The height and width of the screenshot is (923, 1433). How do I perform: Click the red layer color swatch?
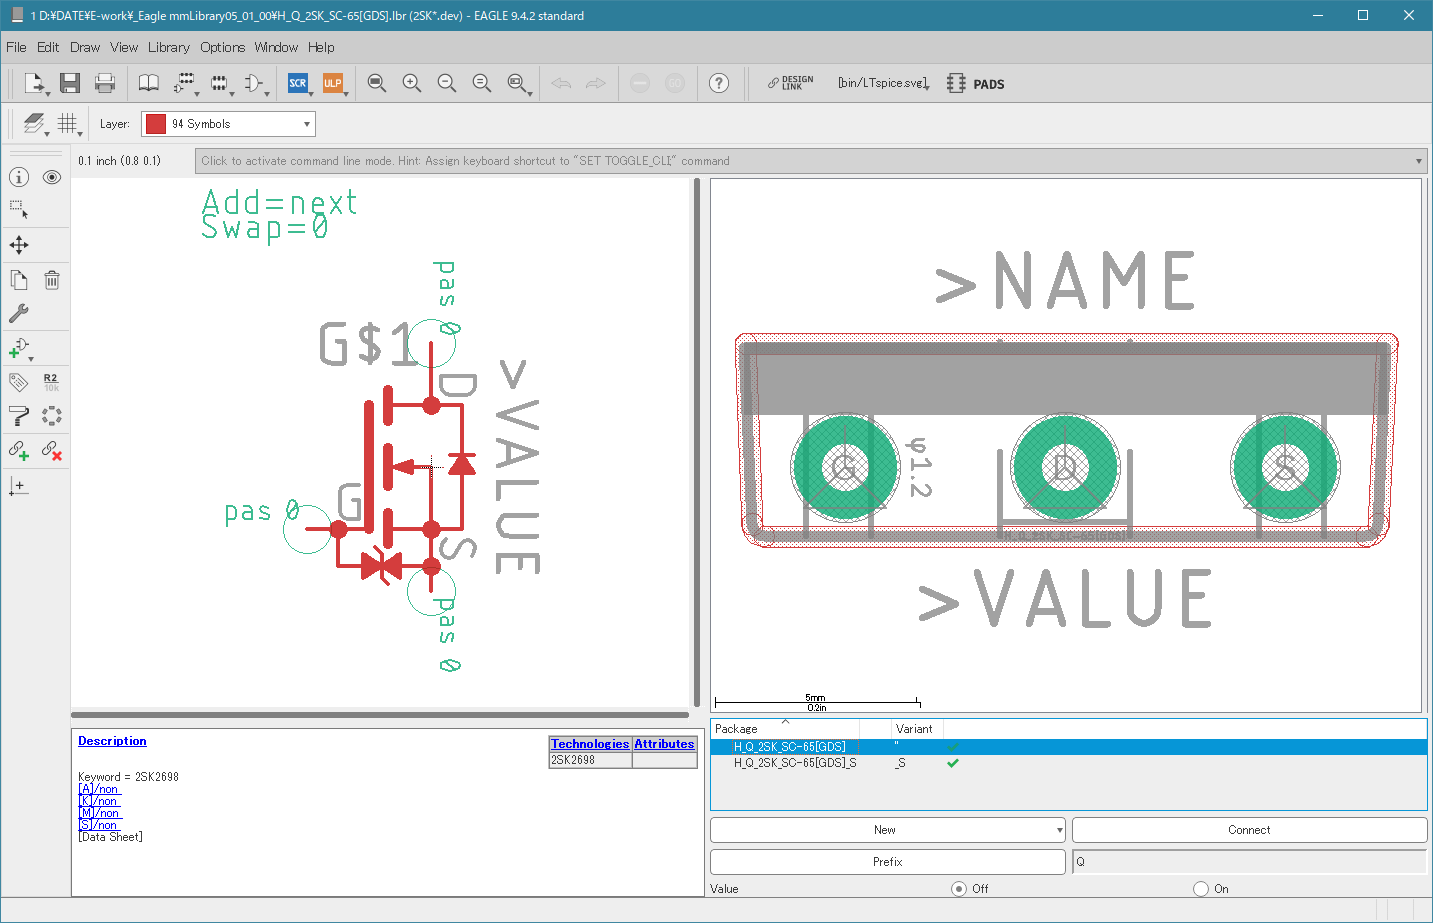tap(156, 124)
